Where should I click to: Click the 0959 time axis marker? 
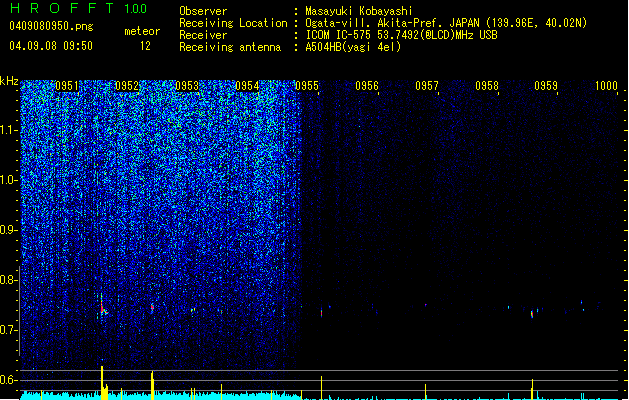pos(546,86)
